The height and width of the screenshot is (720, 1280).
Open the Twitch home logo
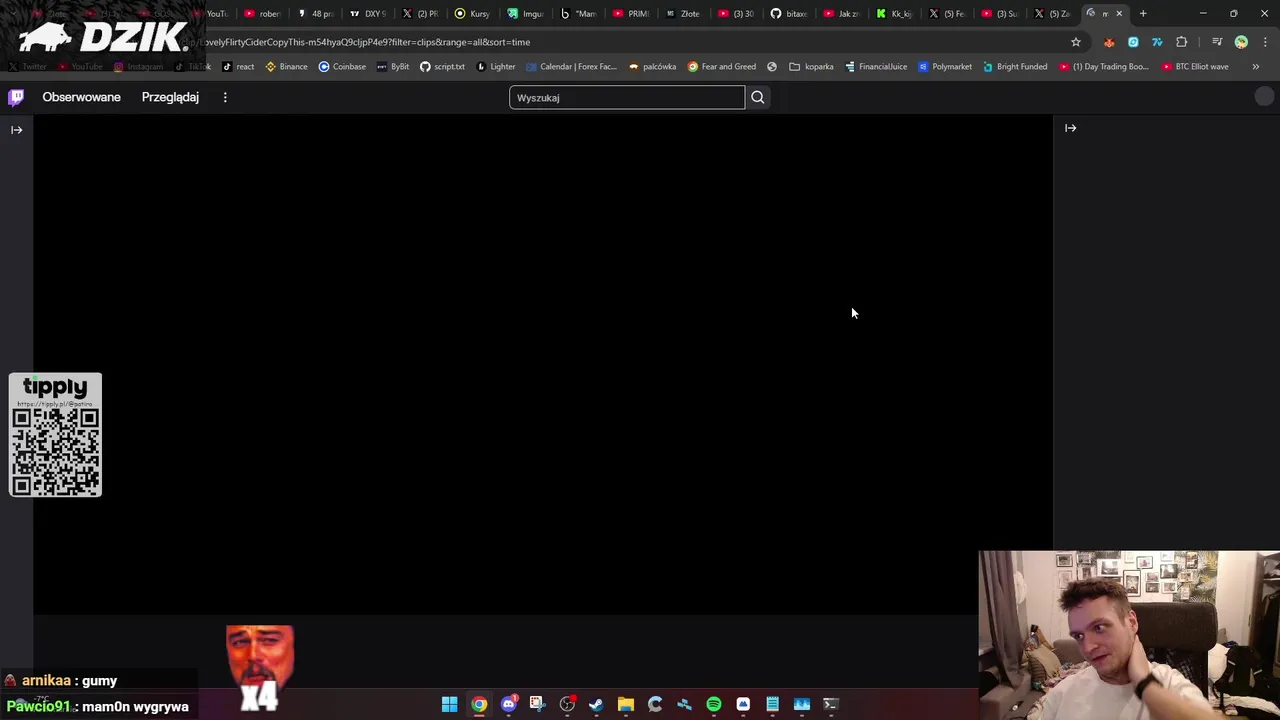point(16,97)
